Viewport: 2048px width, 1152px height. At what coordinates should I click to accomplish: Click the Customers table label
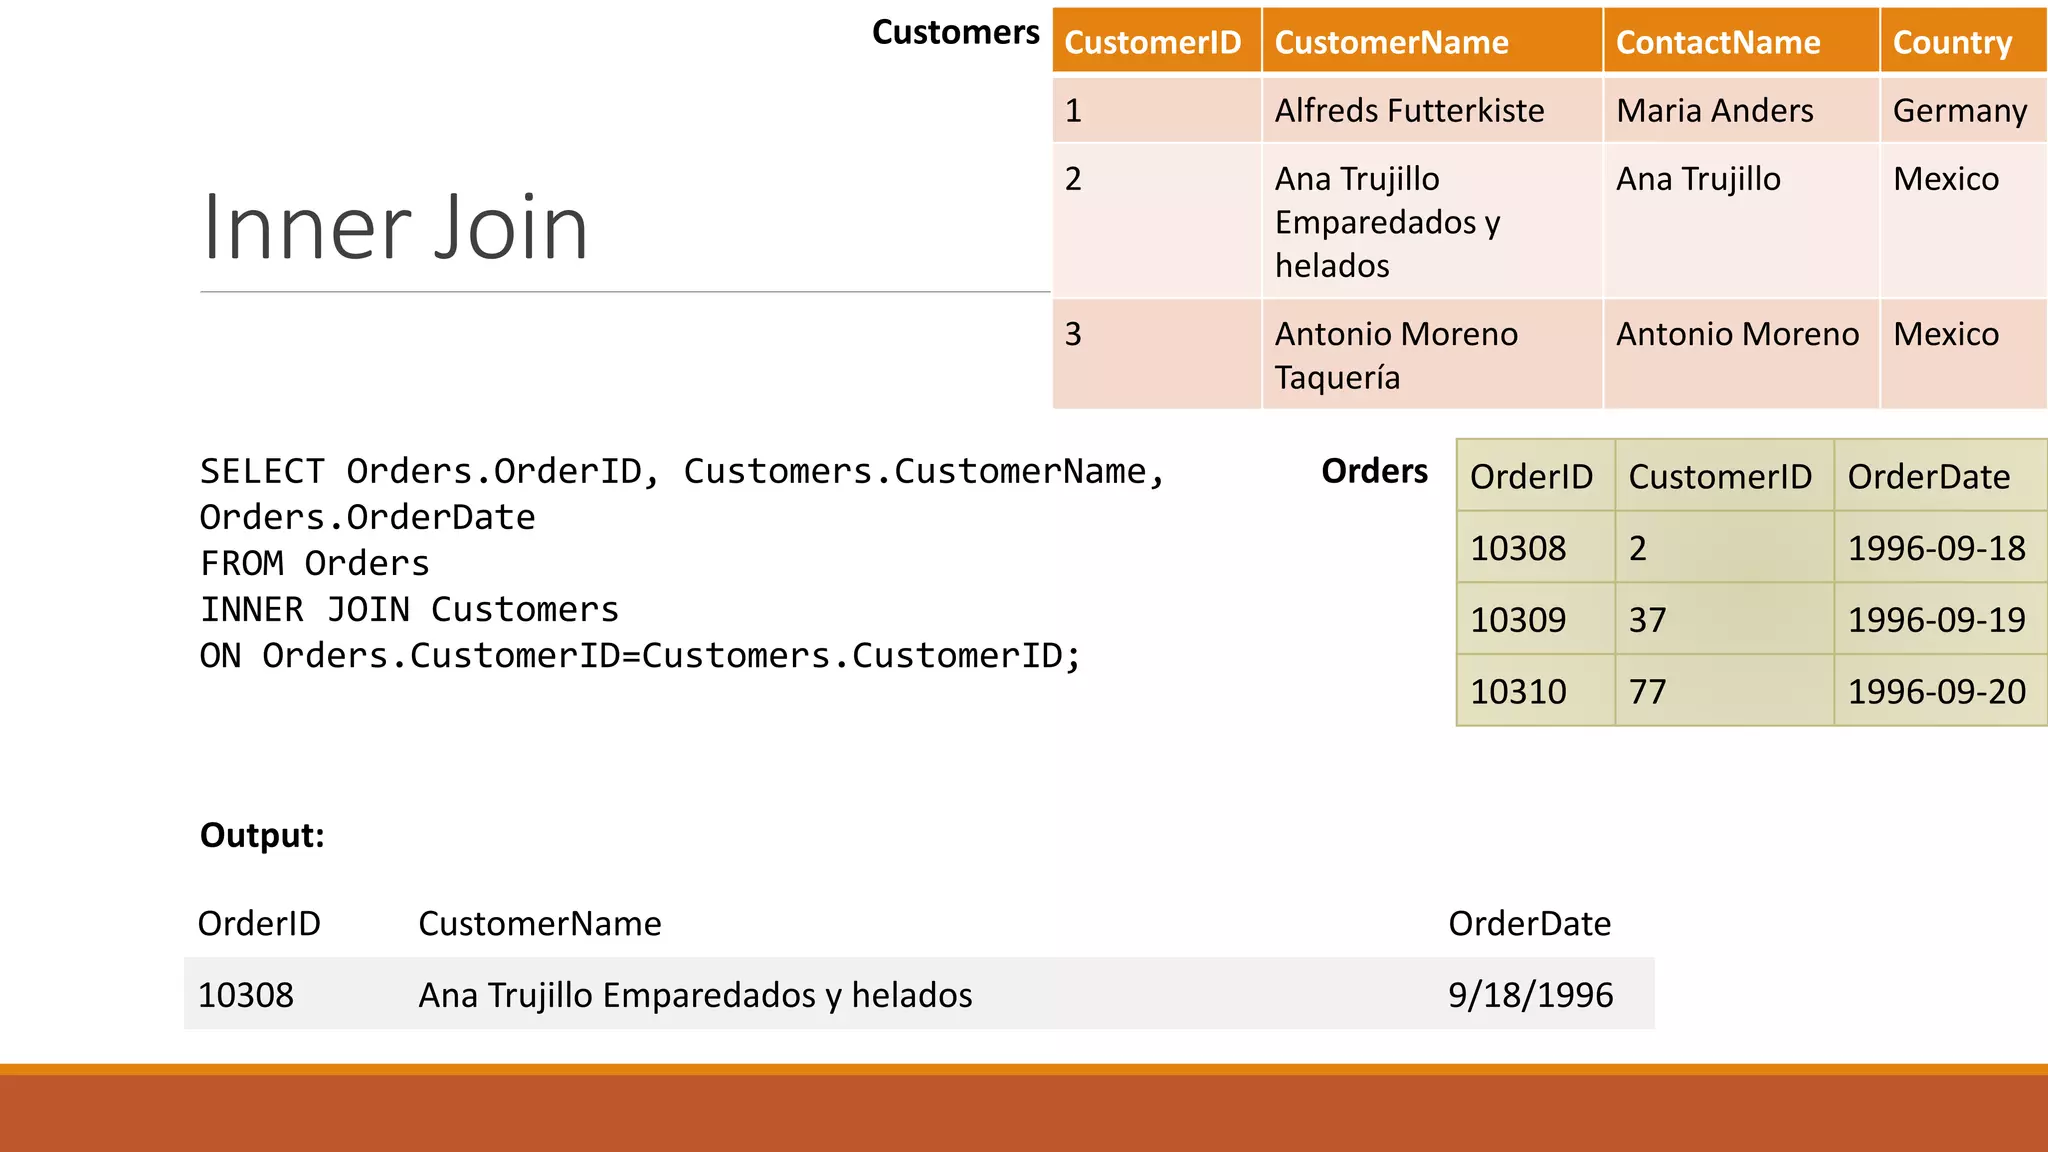[x=955, y=32]
